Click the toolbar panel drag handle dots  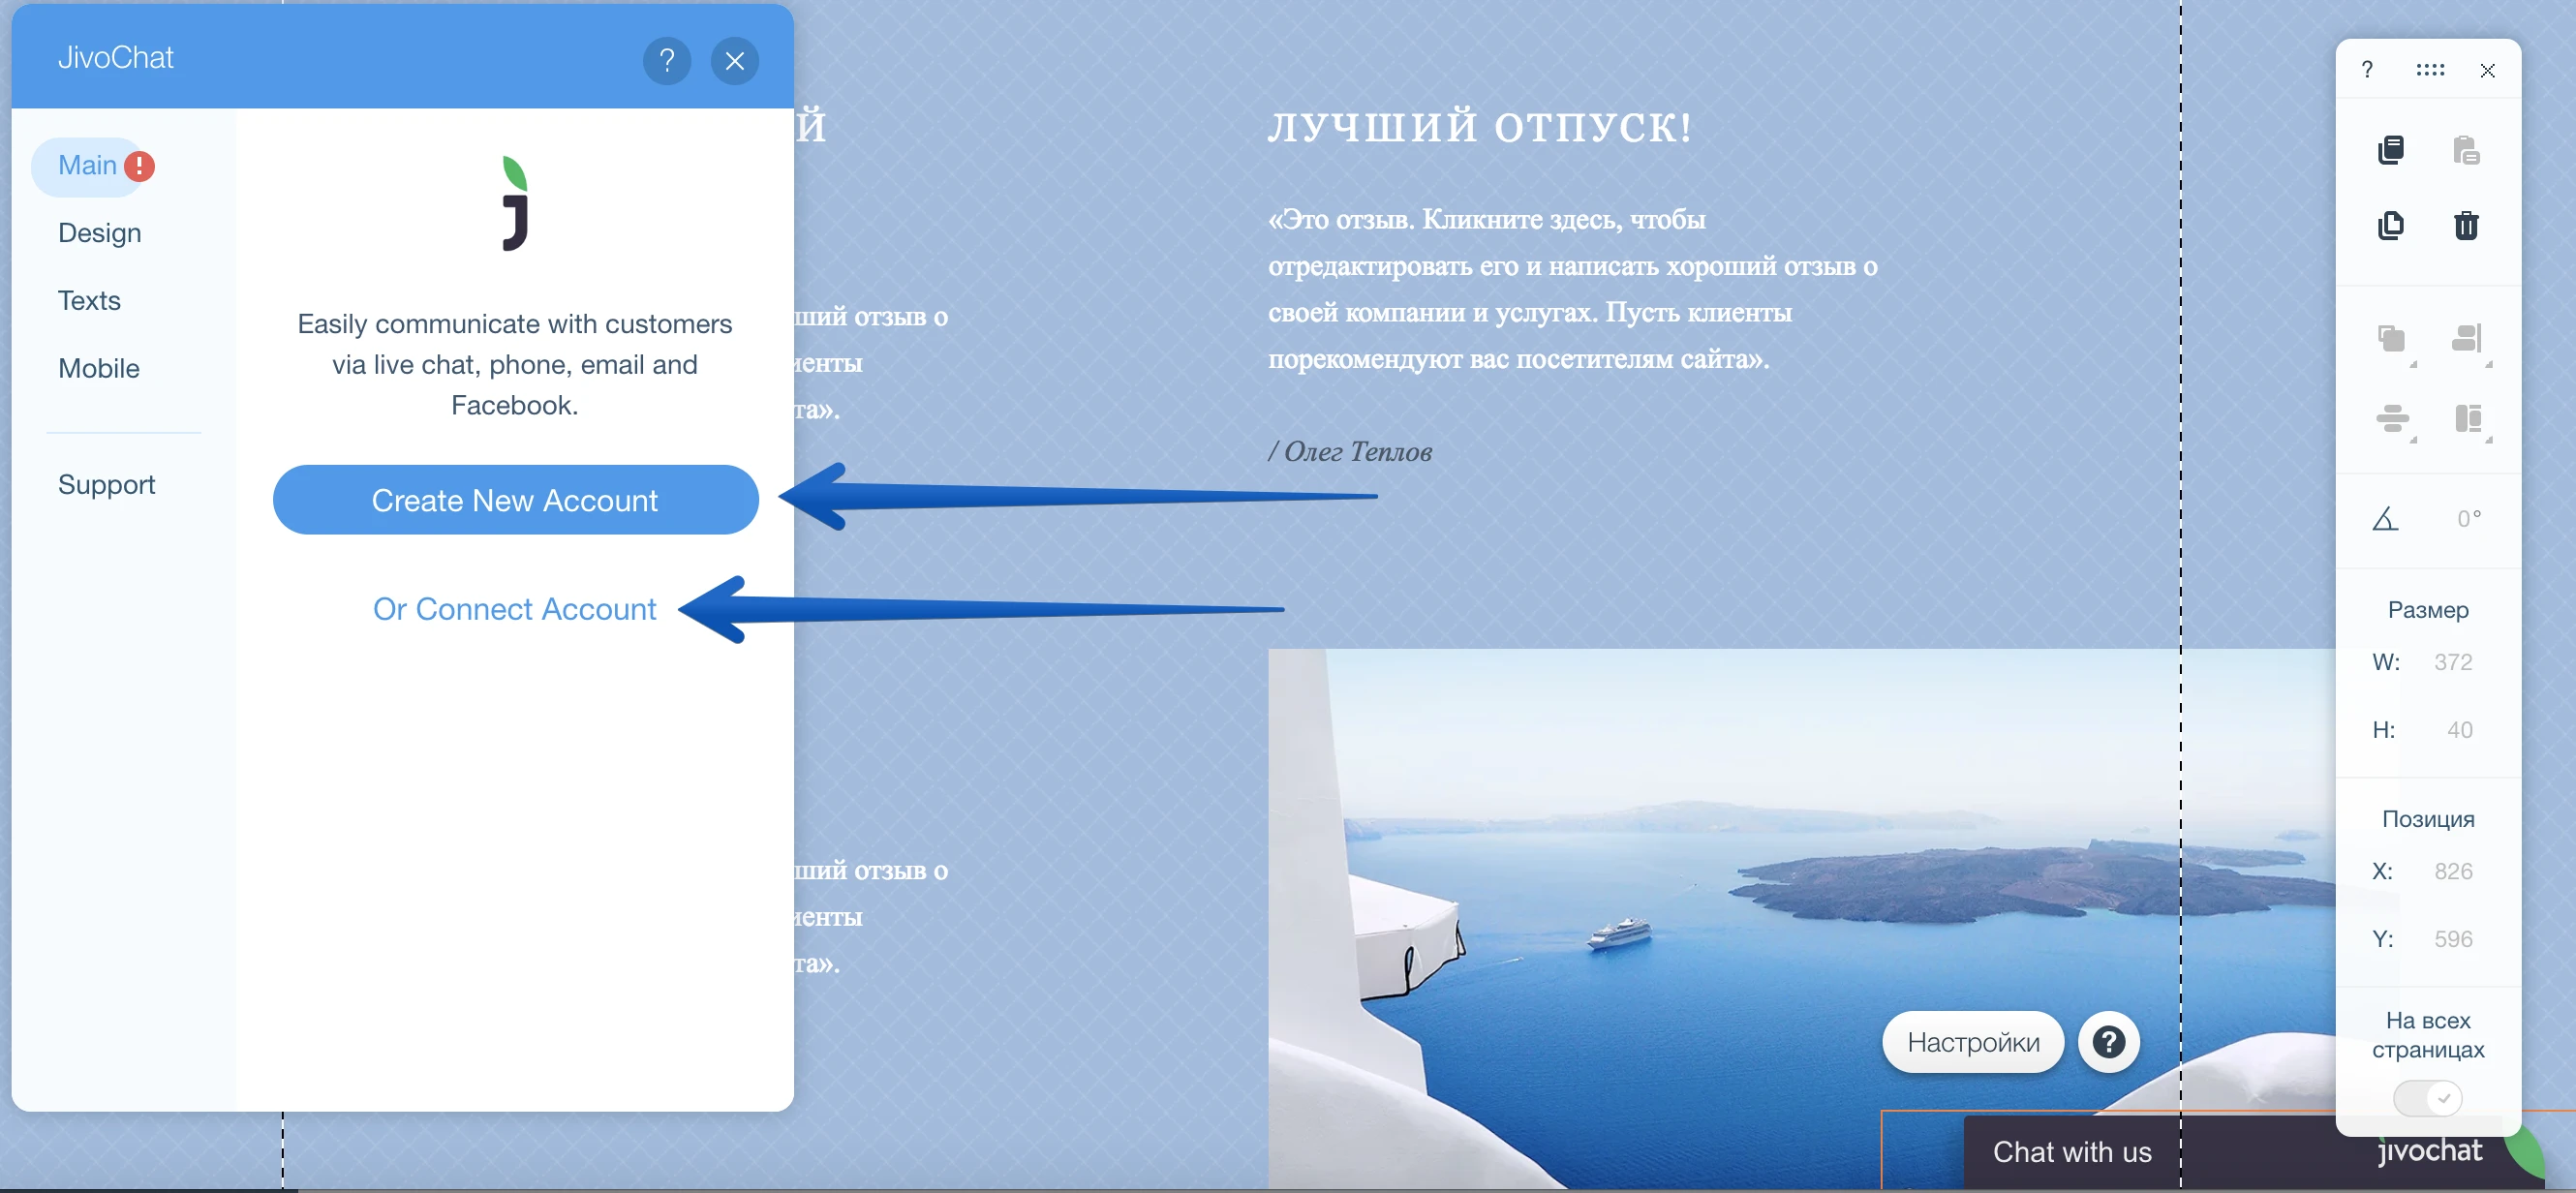pyautogui.click(x=2430, y=70)
